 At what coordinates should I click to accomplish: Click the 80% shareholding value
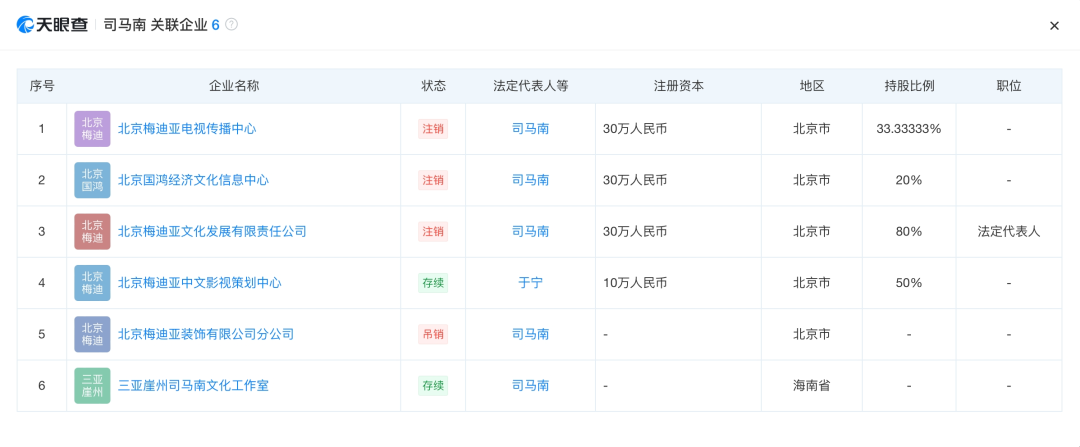coord(909,231)
